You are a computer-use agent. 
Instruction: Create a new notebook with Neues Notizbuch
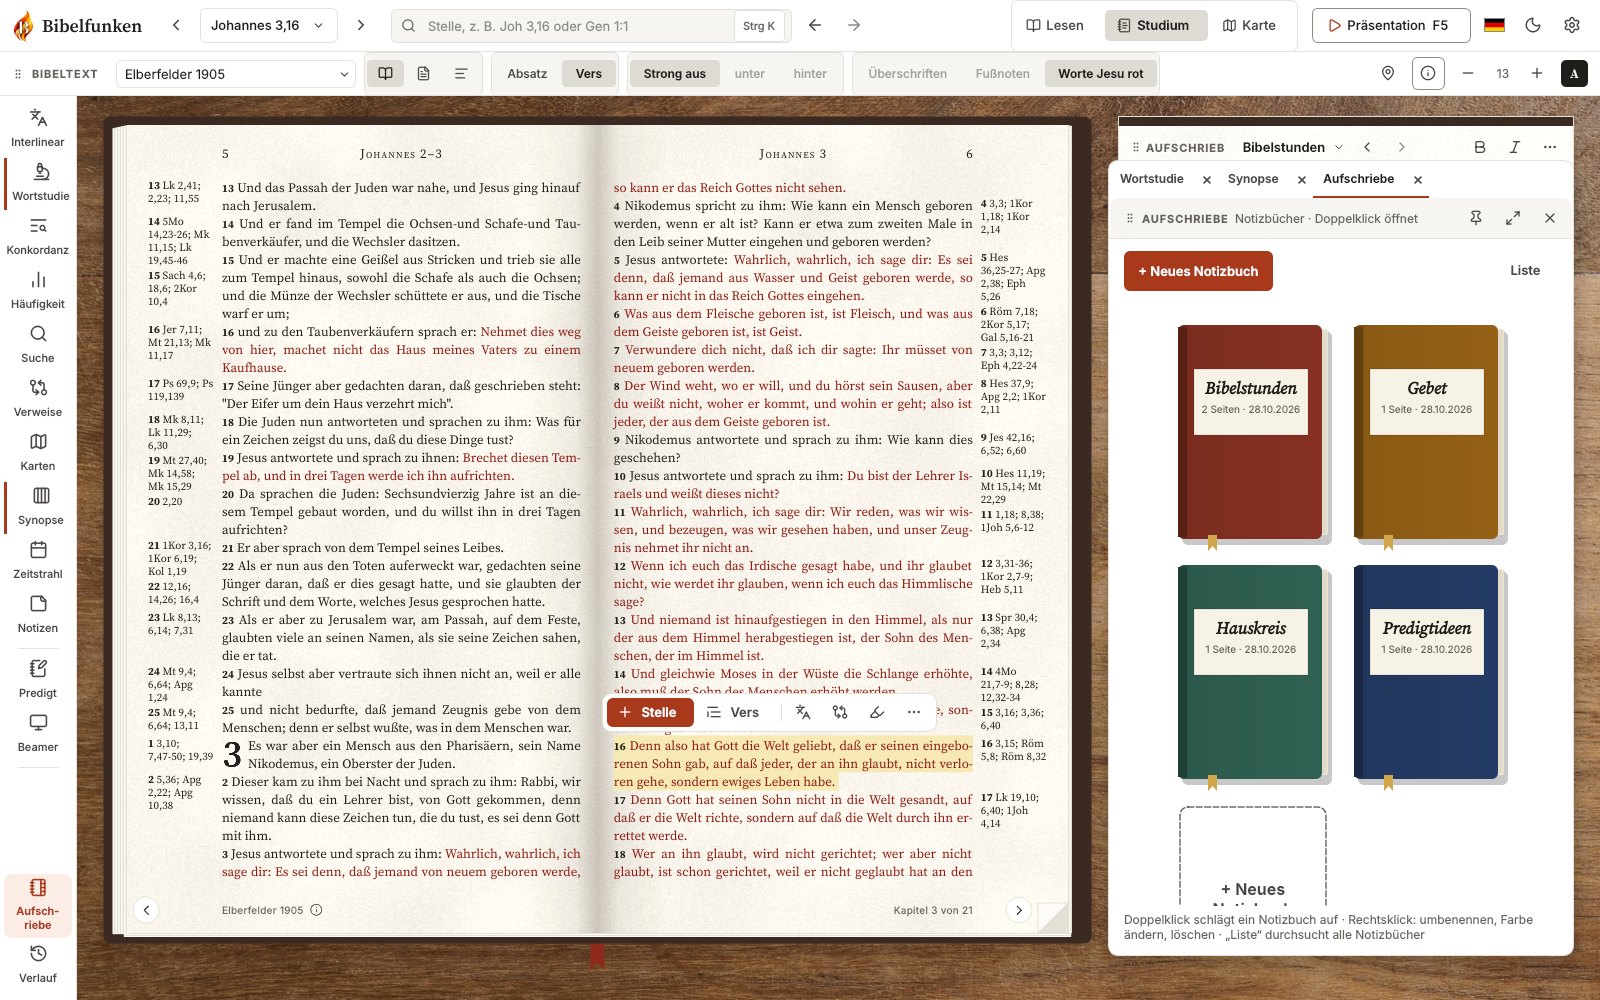[x=1198, y=271]
